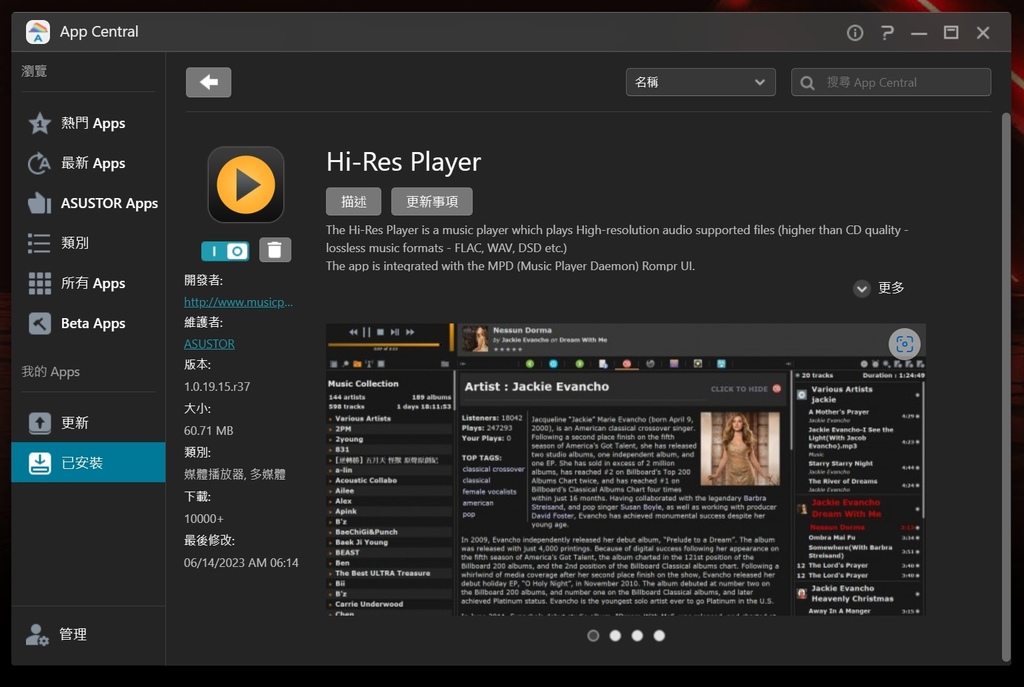Click the size value 60.71 MB

pos(208,430)
